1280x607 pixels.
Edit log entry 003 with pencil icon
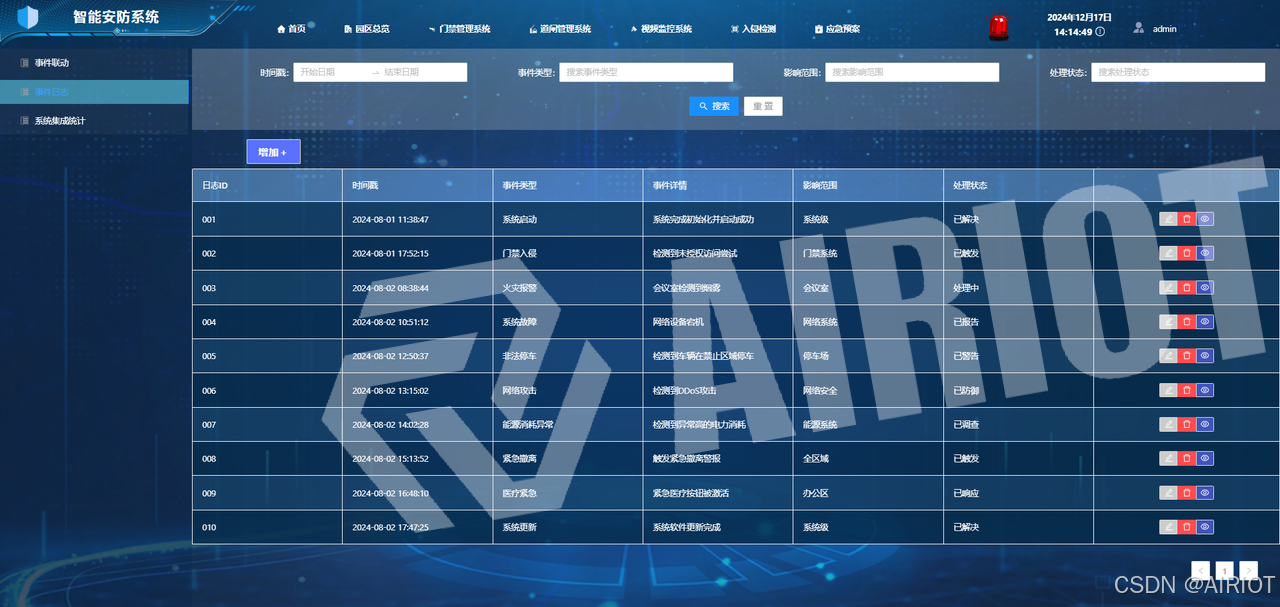point(1168,288)
